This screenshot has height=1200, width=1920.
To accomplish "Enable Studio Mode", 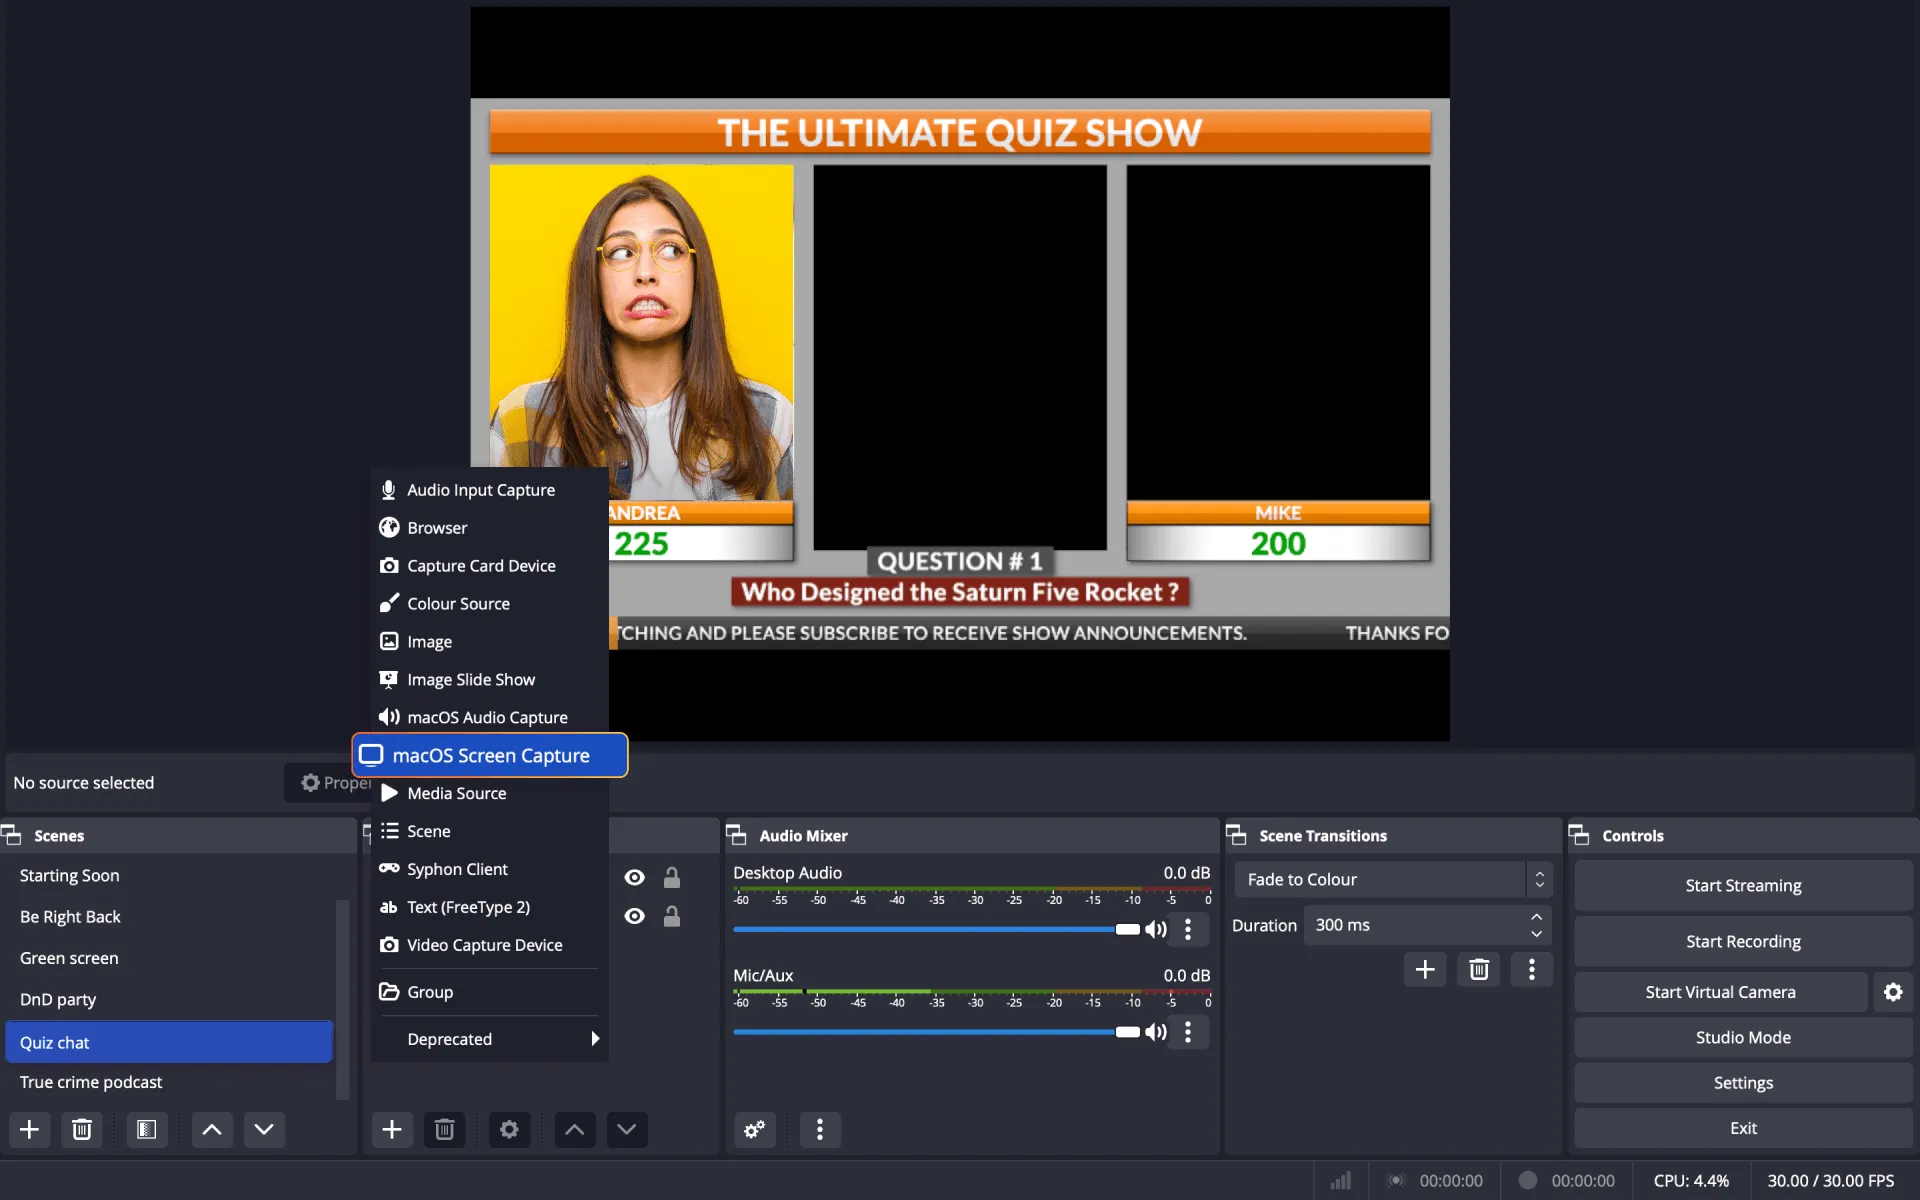I will (1743, 1038).
